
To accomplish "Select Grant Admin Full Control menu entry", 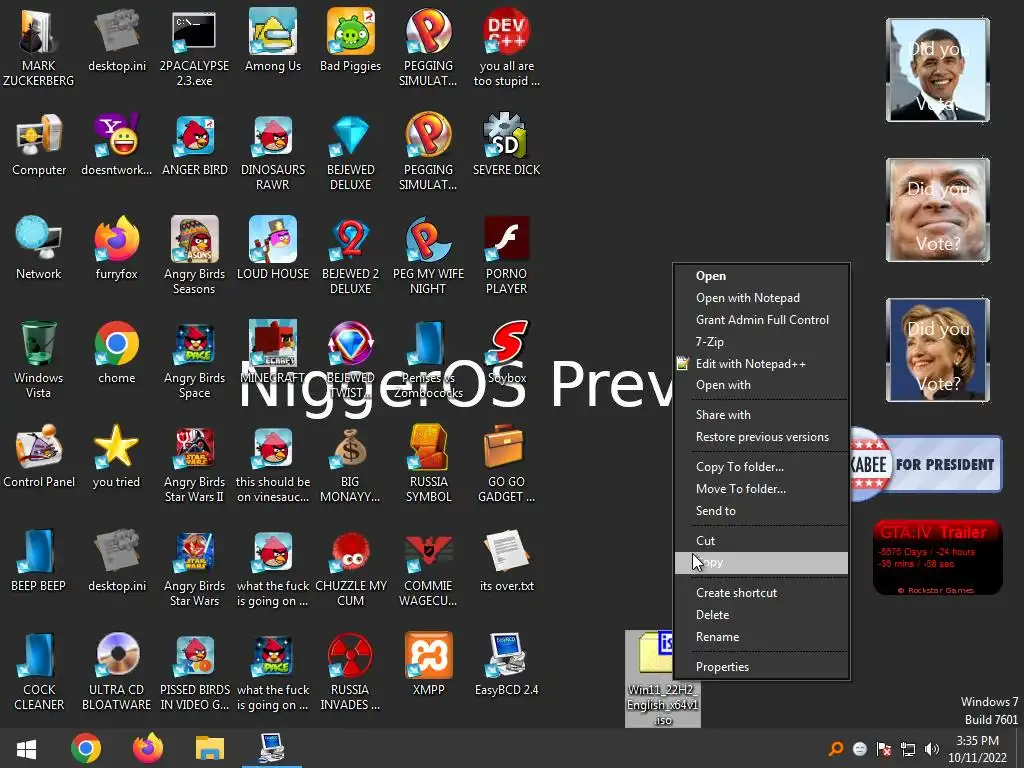I will pos(761,320).
